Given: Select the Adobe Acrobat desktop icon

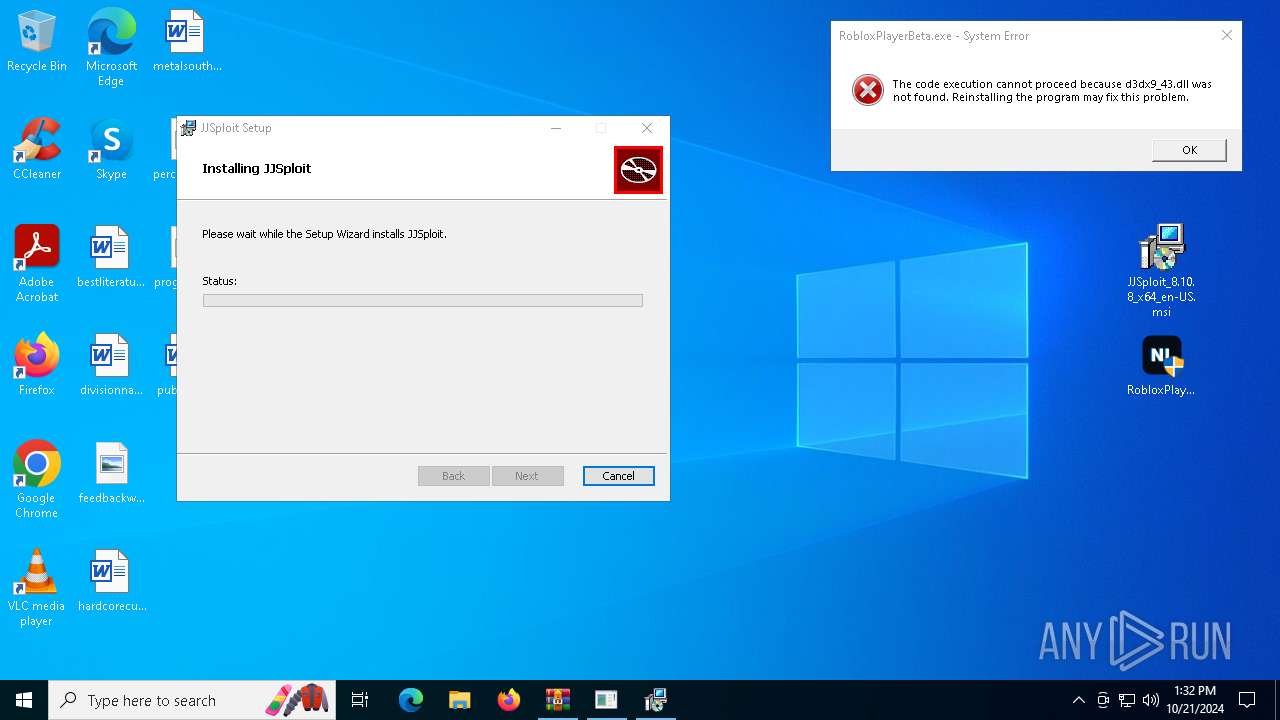Looking at the screenshot, I should 36,264.
